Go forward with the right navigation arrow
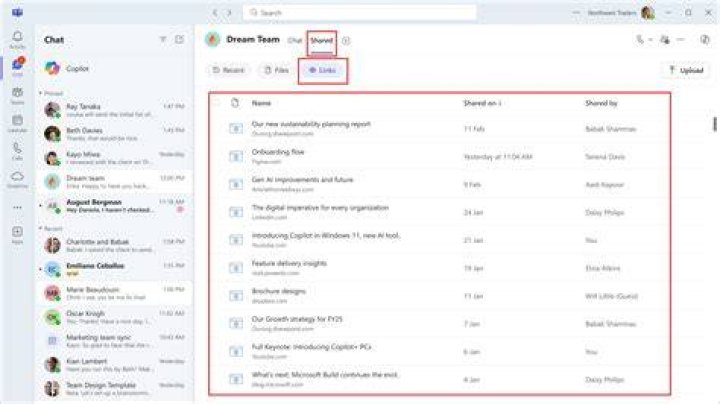720x404 pixels. 229,12
